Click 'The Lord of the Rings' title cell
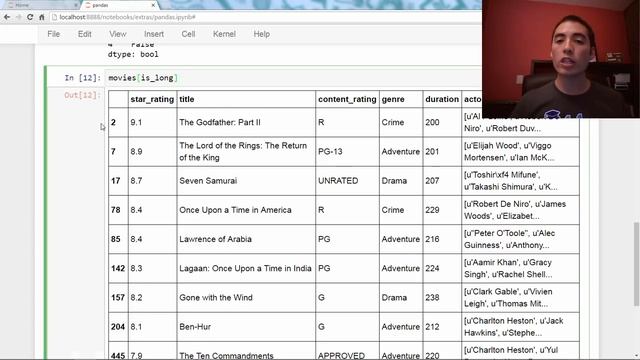Screen dimensions: 640x360 (x=246, y=151)
